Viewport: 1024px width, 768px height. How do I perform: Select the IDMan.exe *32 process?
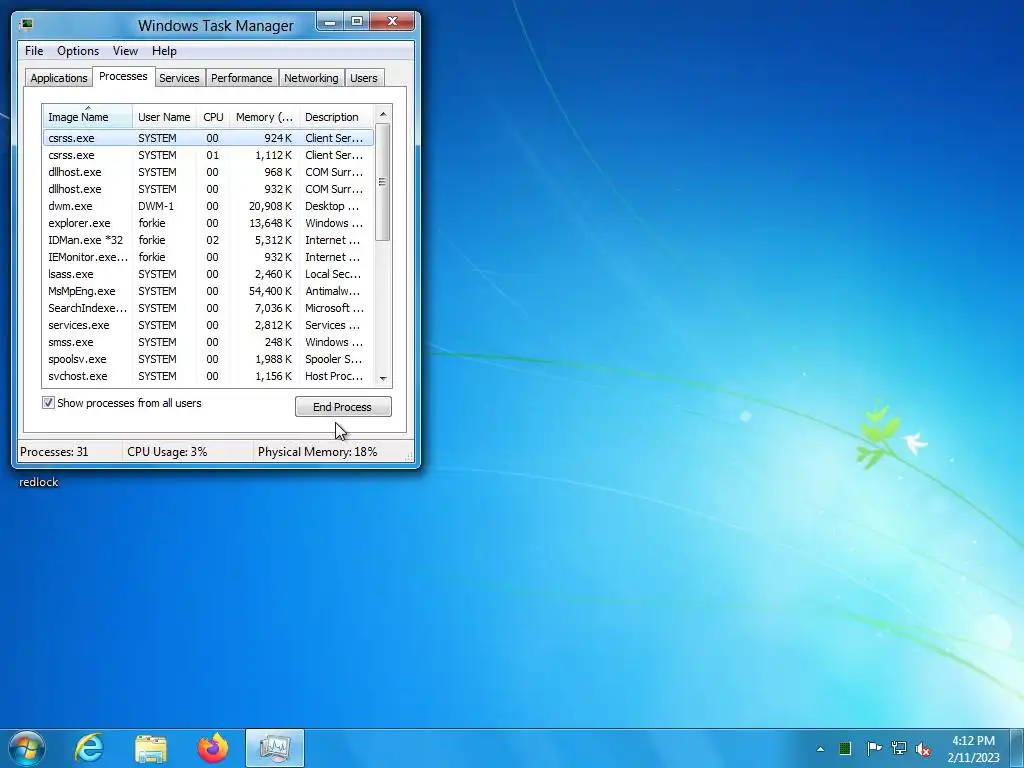pos(208,240)
